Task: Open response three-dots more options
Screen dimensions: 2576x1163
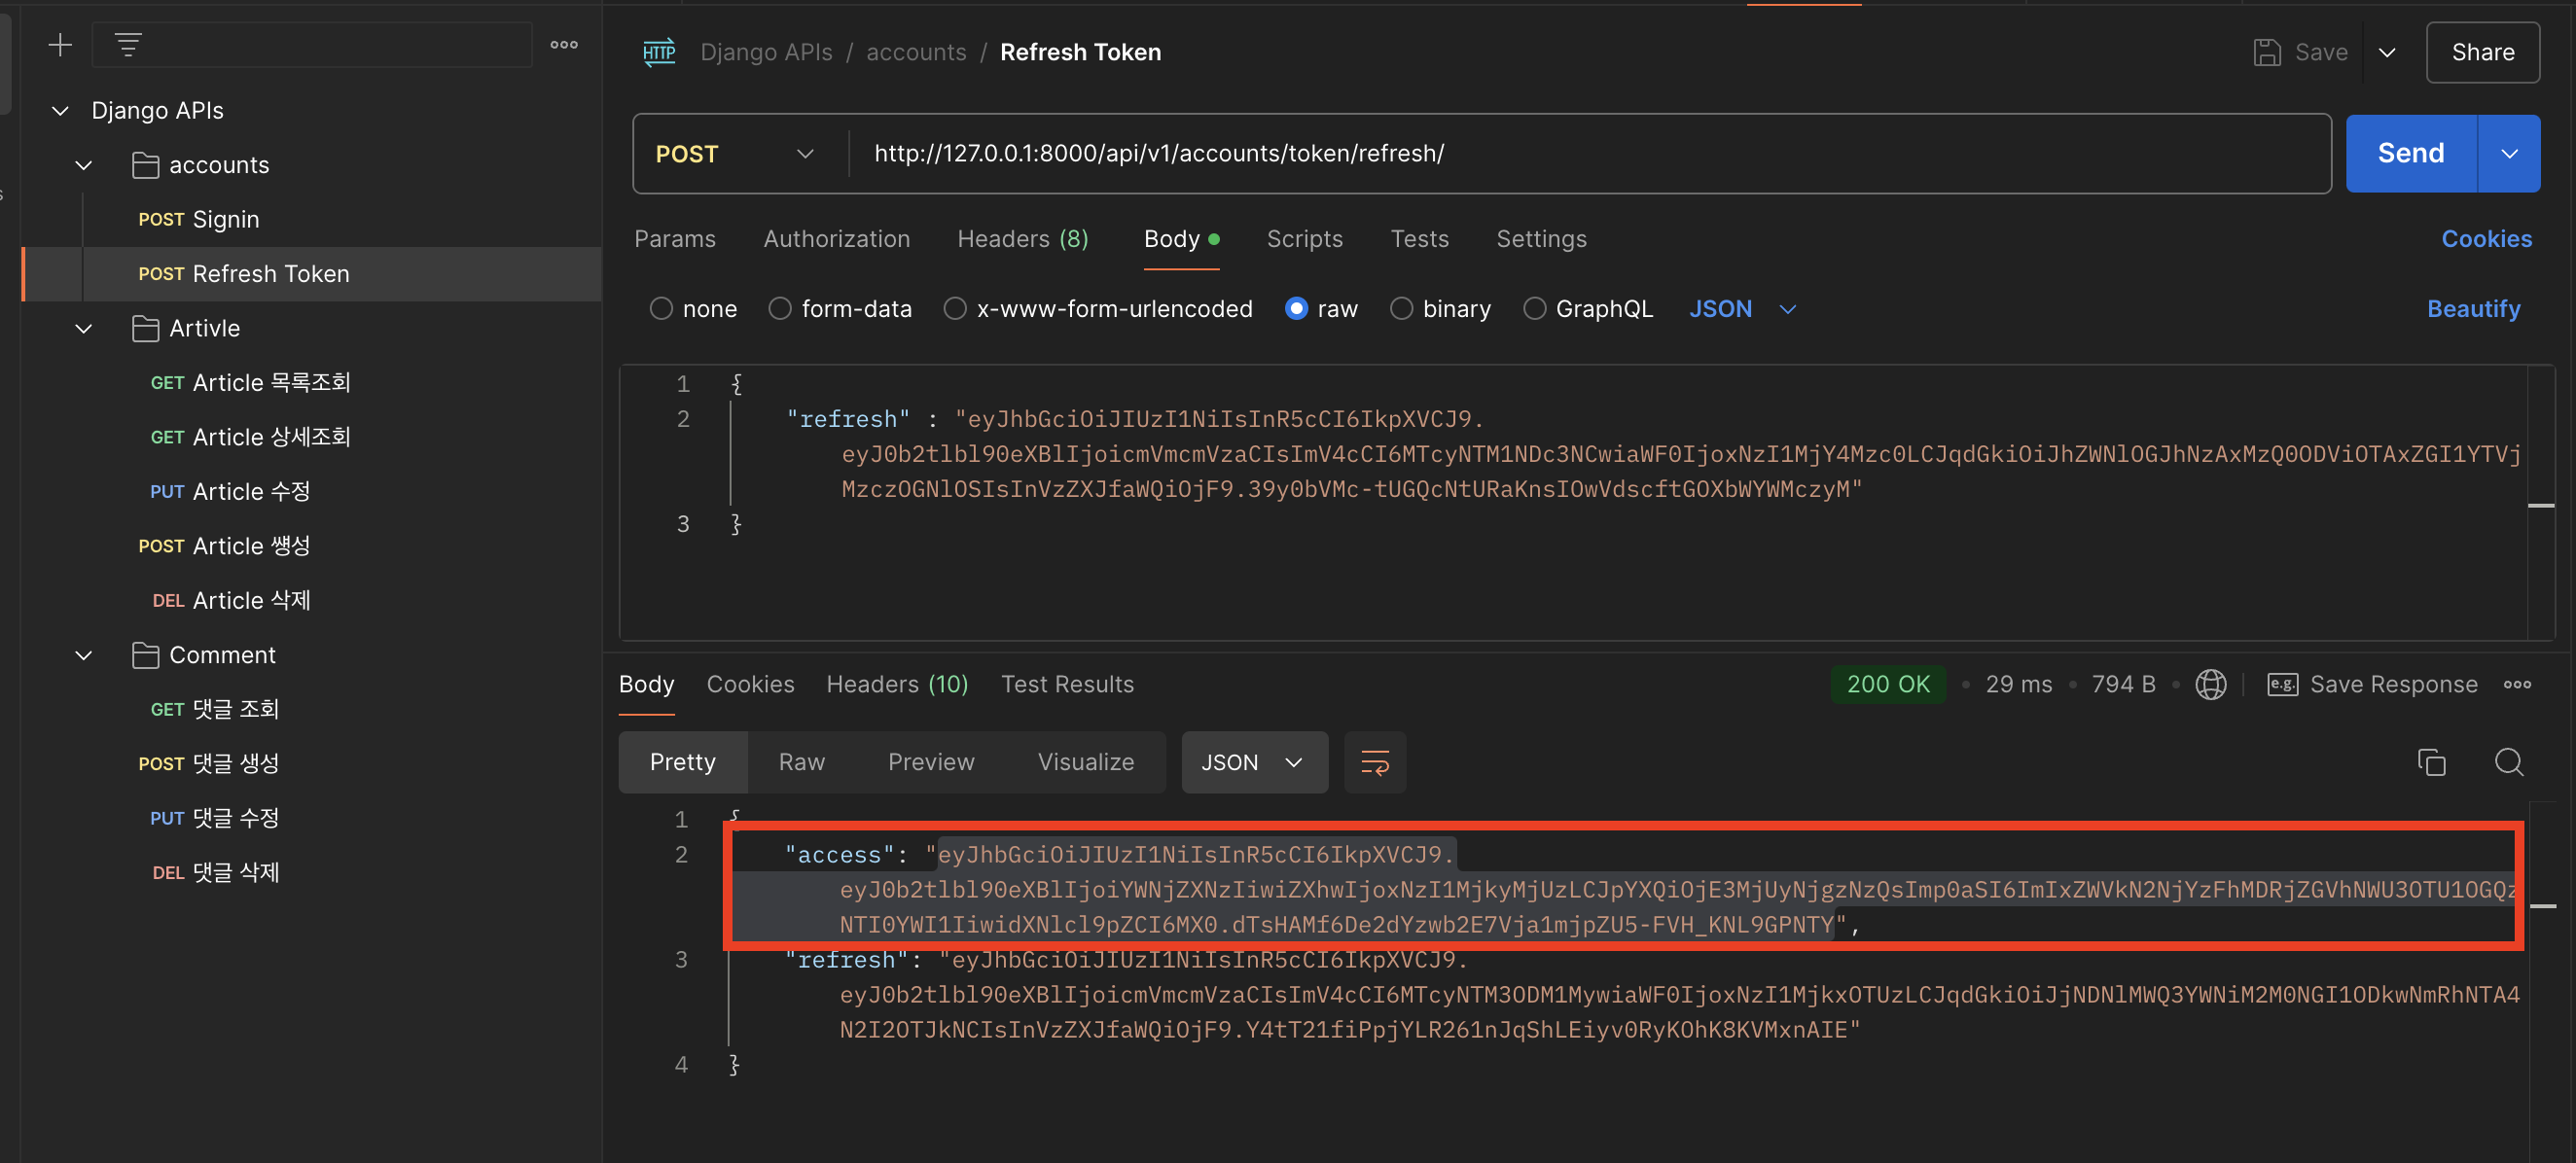Action: pyautogui.click(x=2517, y=684)
